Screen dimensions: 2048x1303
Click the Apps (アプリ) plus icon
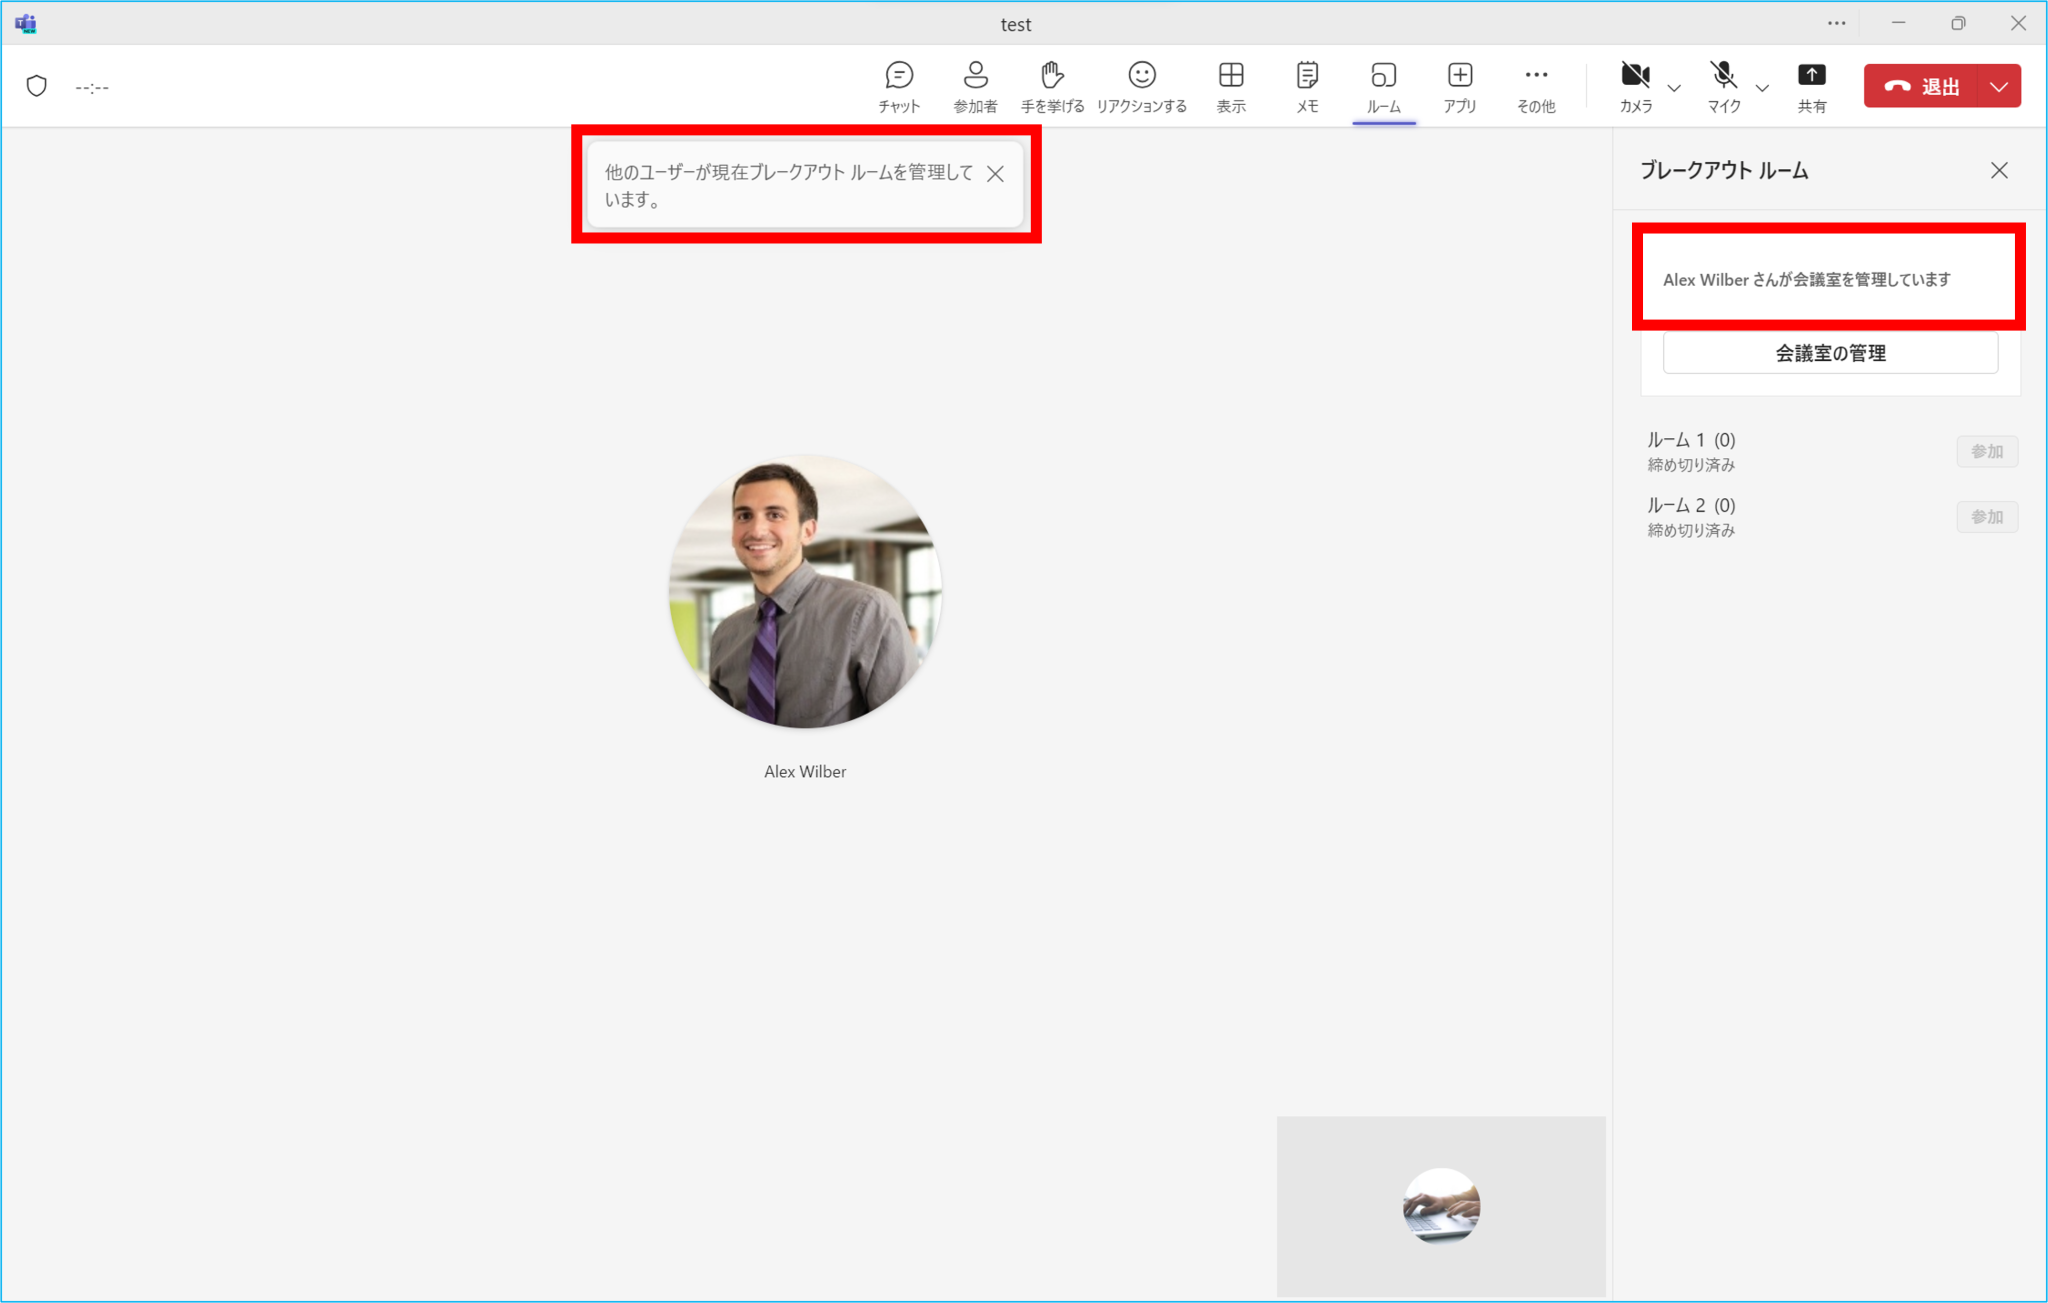point(1459,76)
